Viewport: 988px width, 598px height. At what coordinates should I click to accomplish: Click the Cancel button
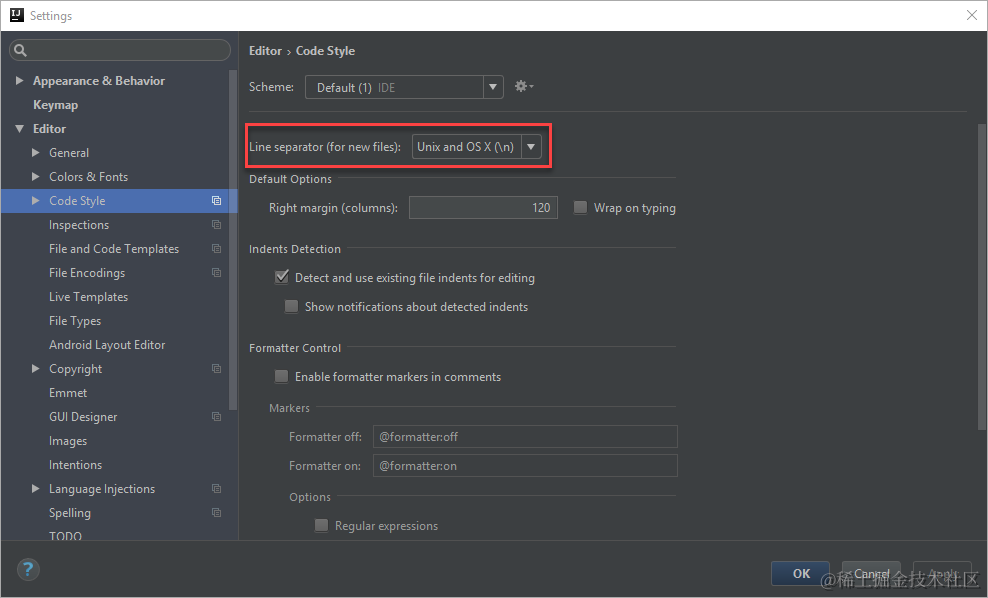[x=871, y=573]
